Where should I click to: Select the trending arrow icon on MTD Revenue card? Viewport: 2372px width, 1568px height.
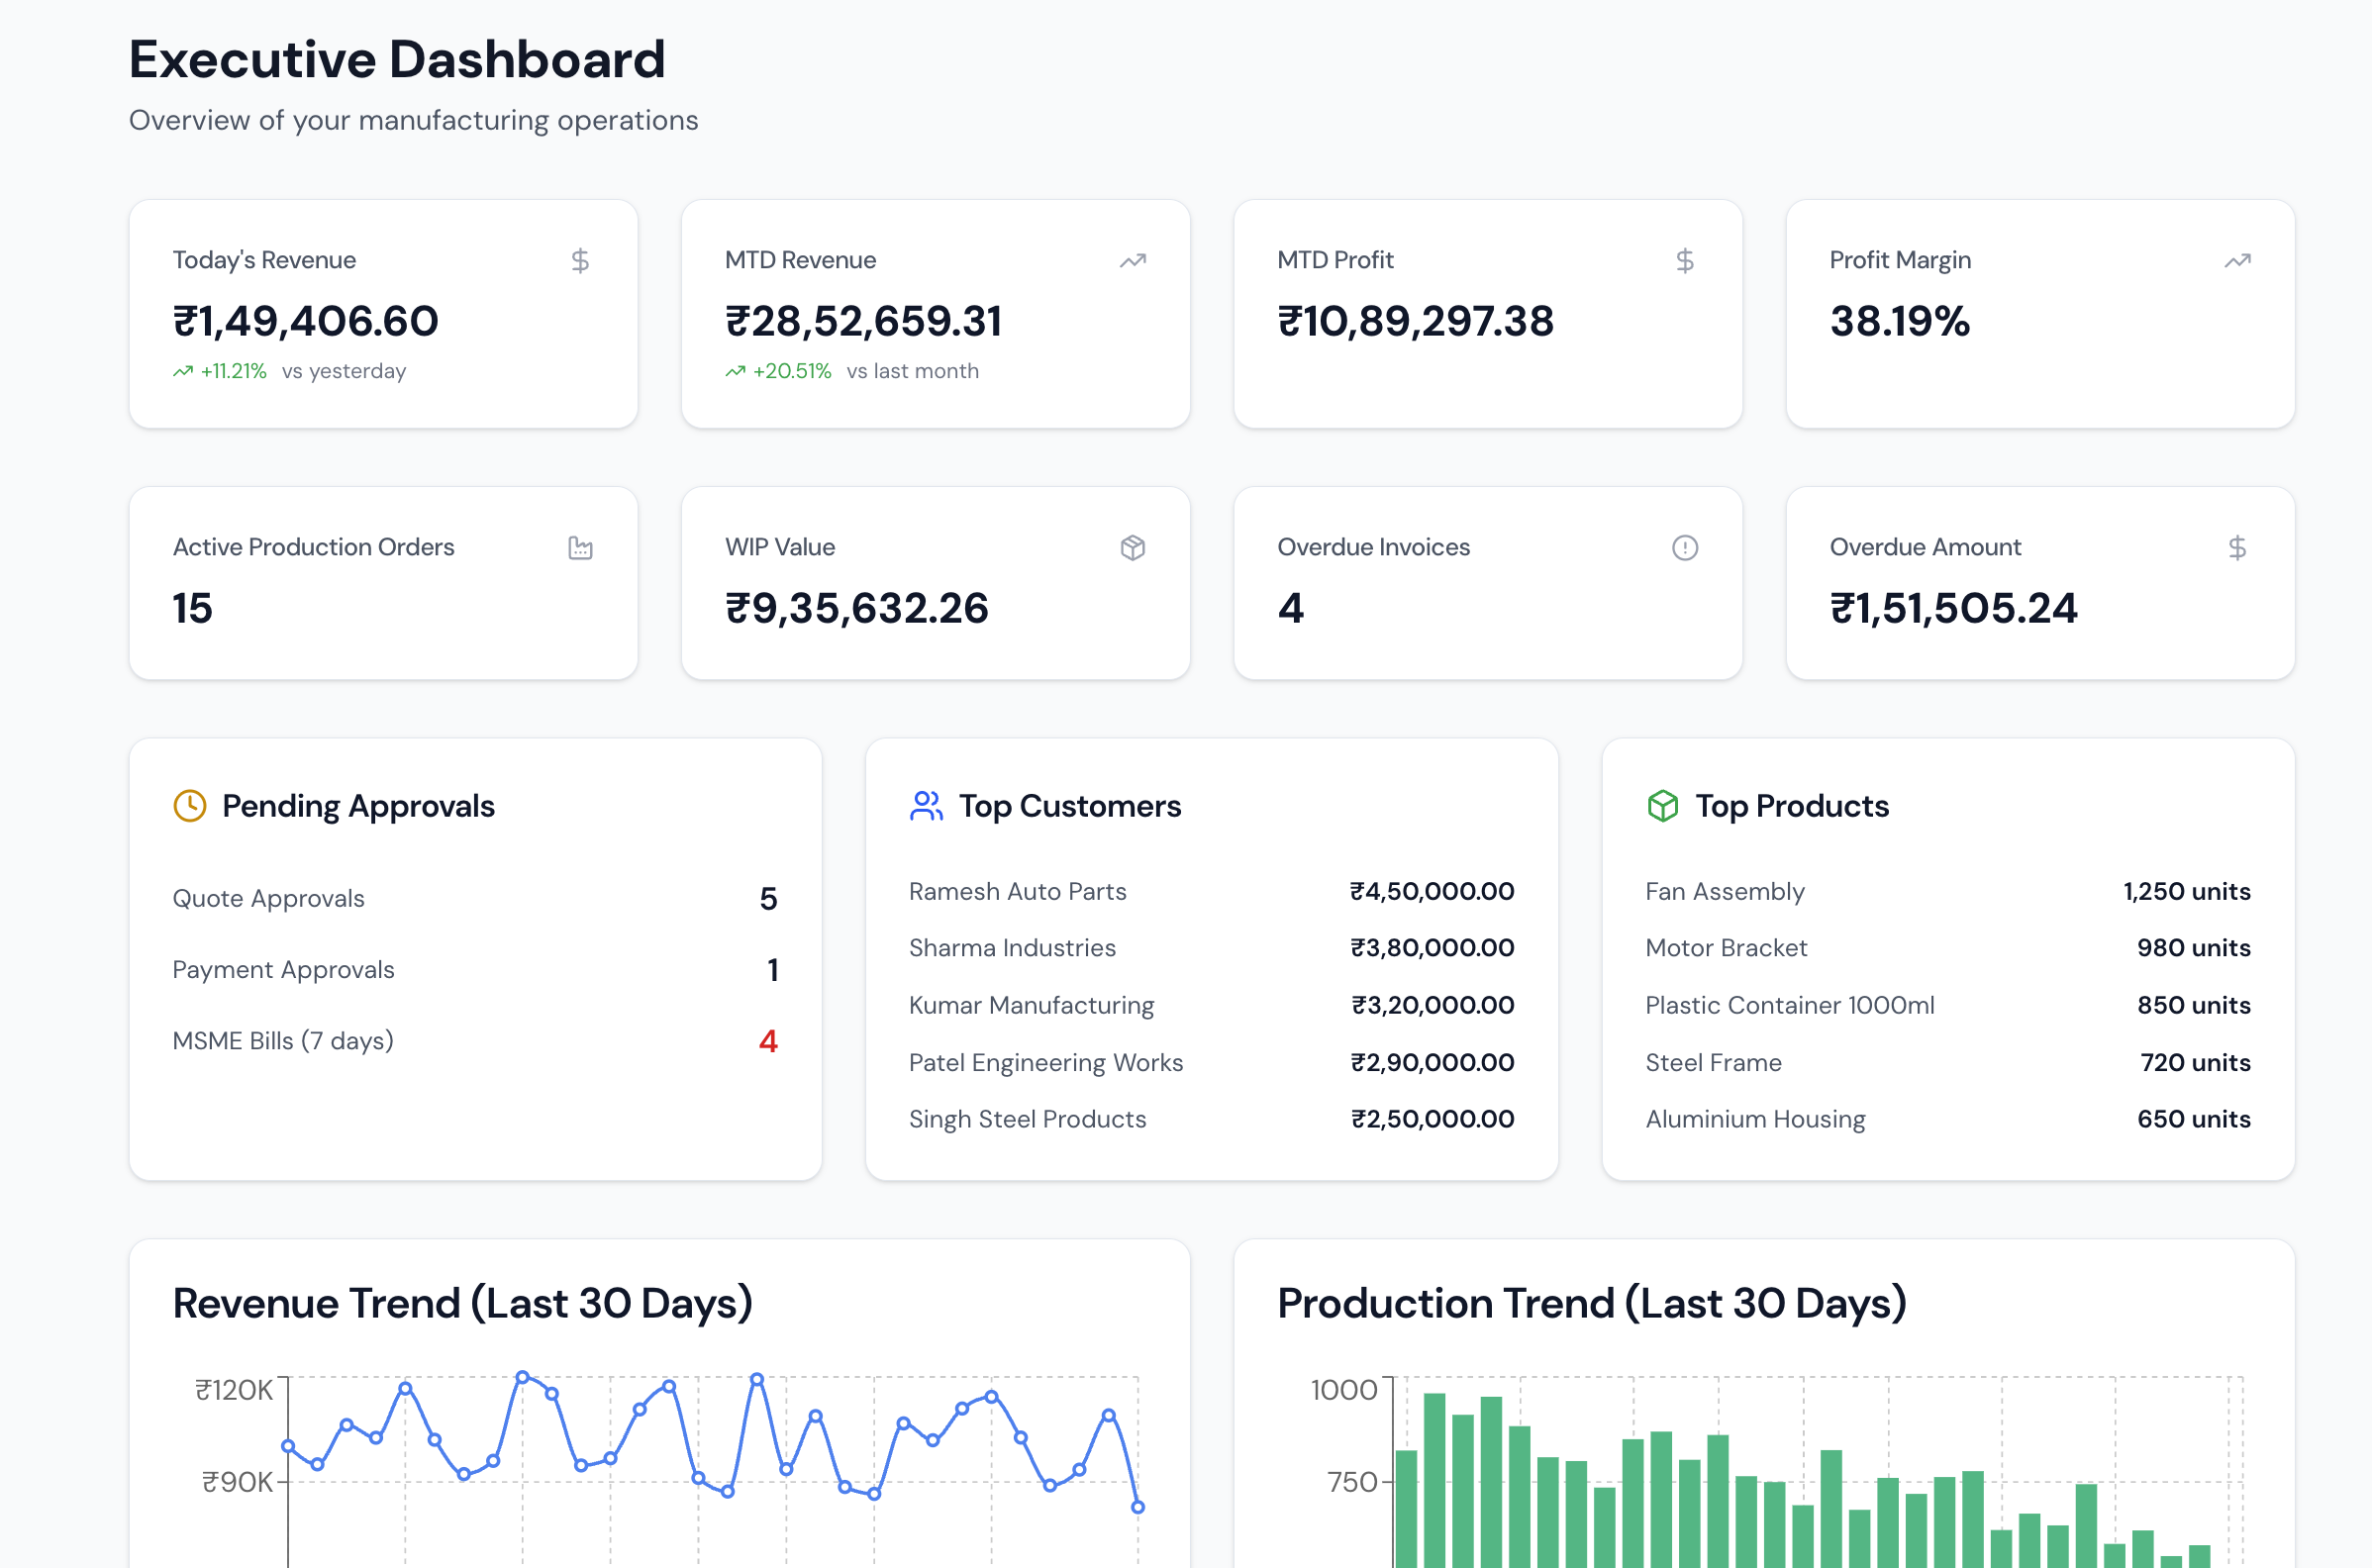(x=1132, y=260)
